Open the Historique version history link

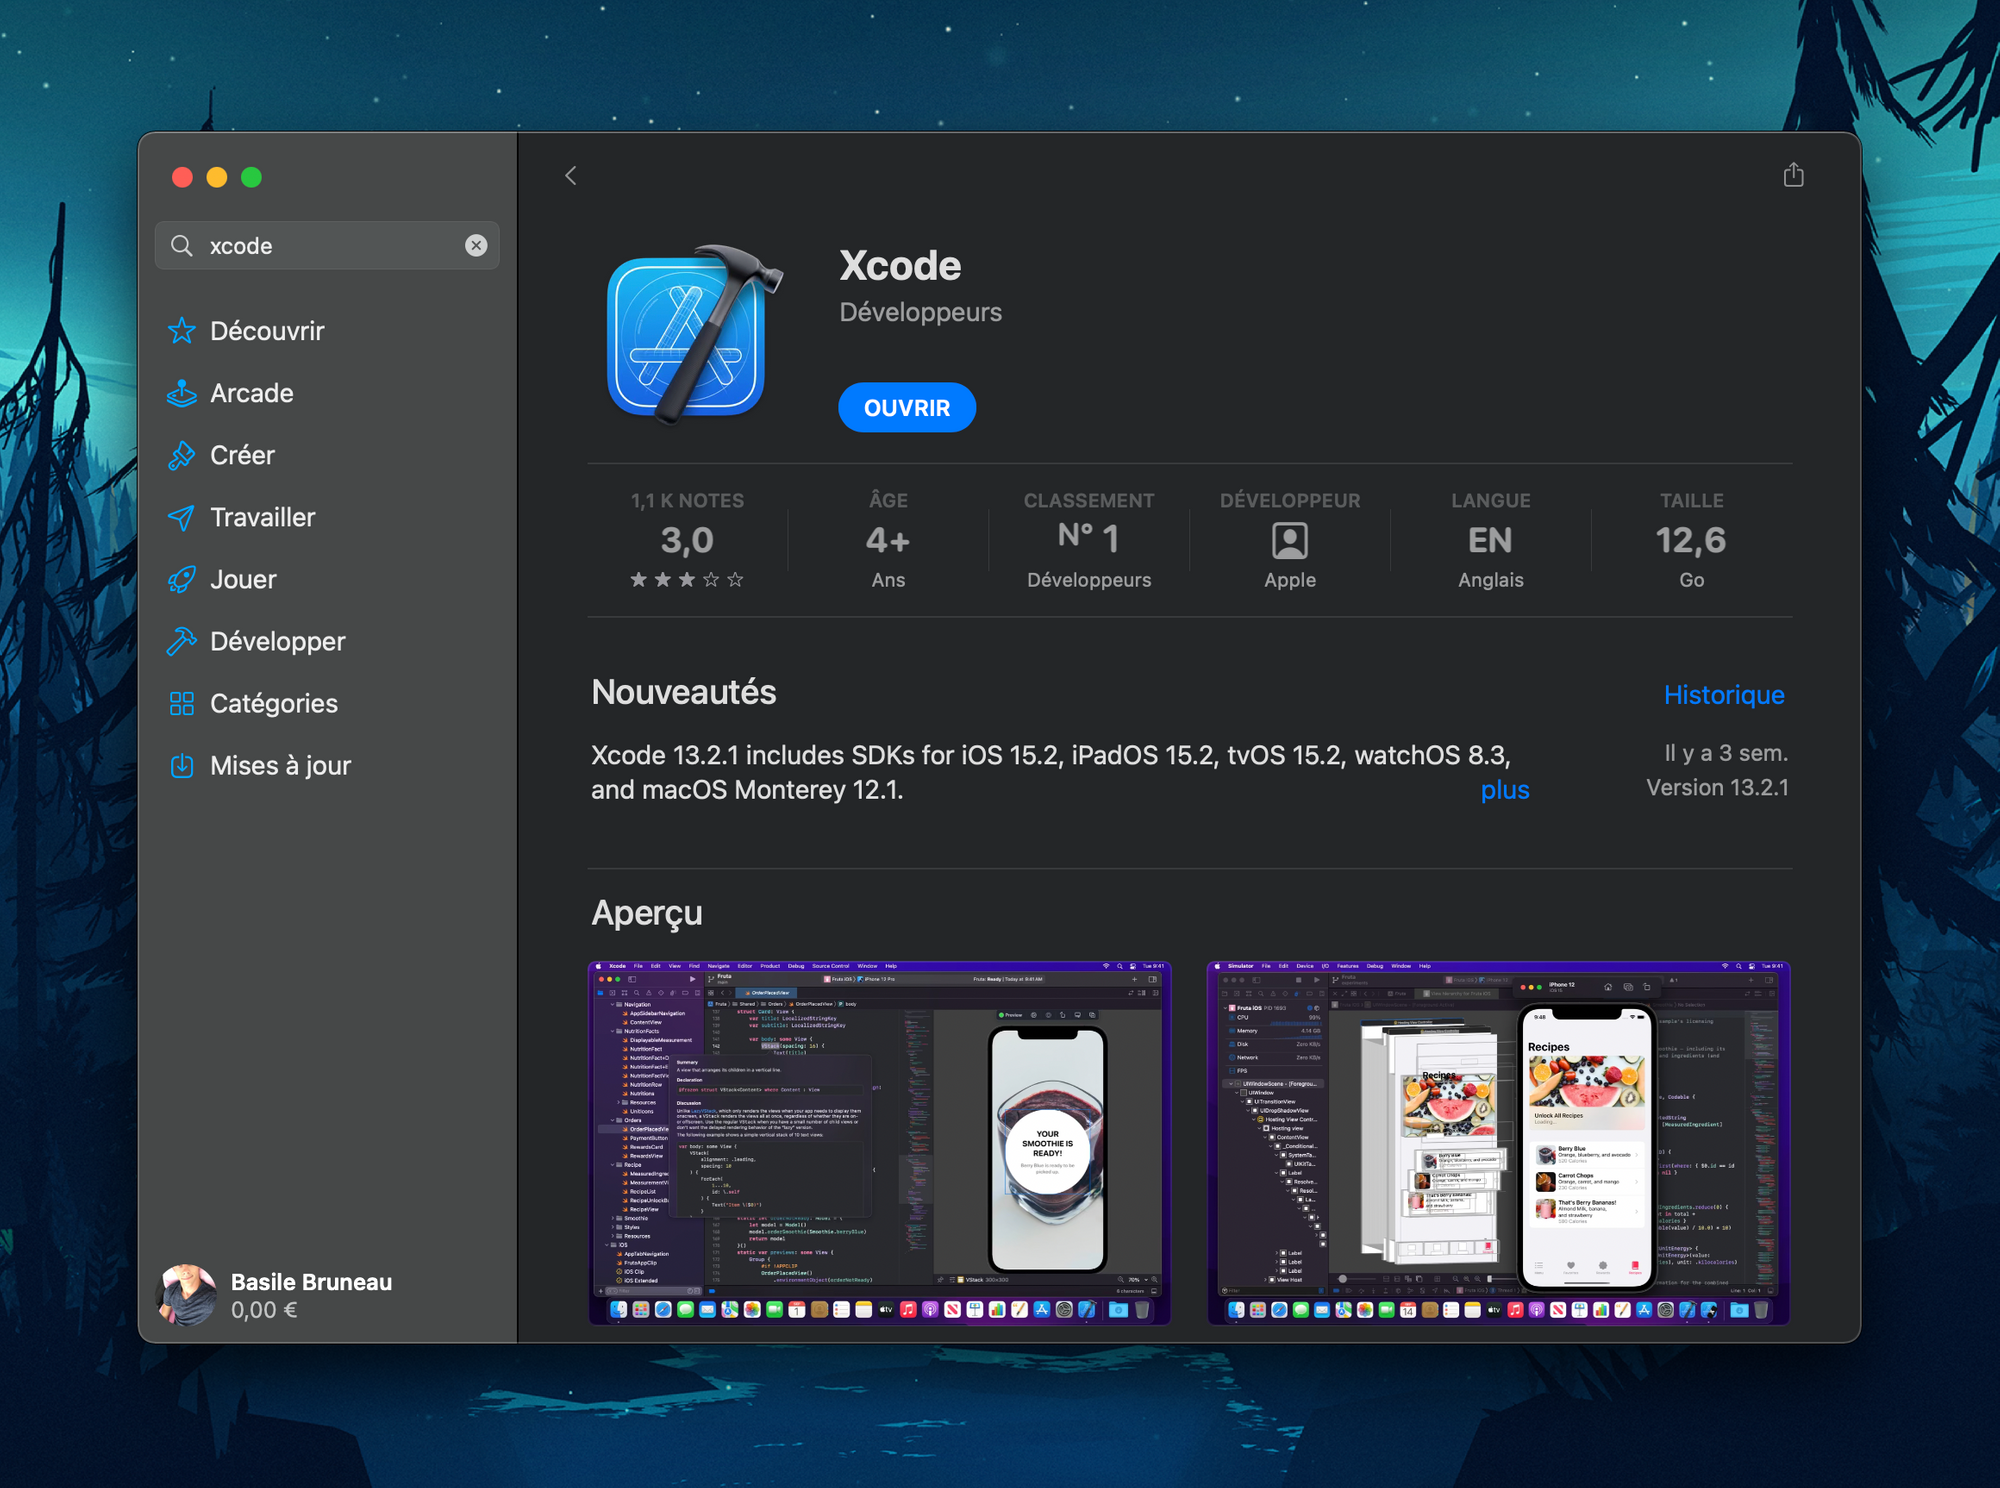[x=1724, y=695]
